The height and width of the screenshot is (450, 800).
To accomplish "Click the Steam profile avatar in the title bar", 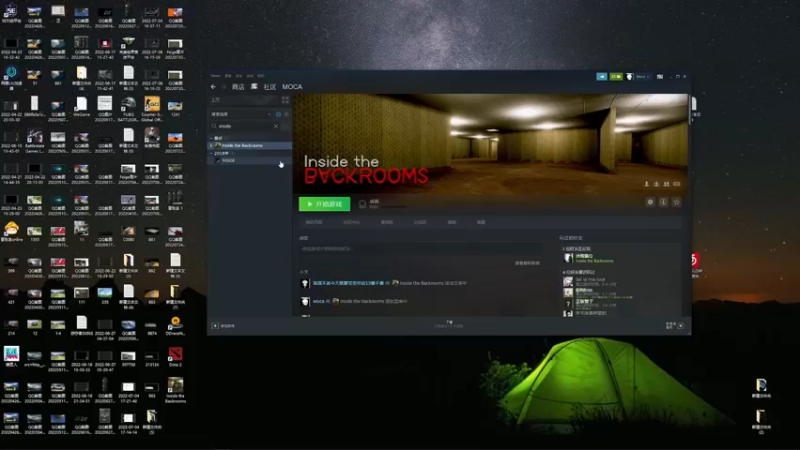I will tap(629, 77).
